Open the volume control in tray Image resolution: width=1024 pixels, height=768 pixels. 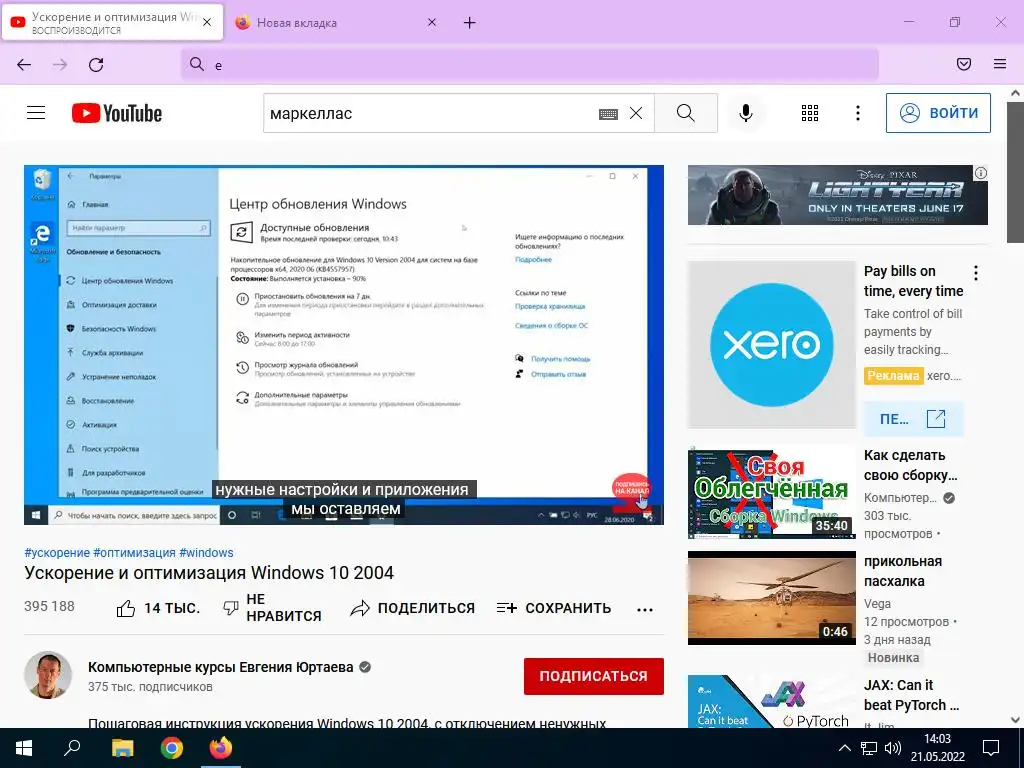[x=892, y=748]
